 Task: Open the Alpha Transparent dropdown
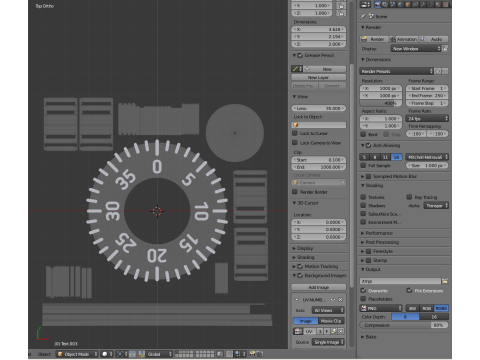pyautogui.click(x=436, y=206)
